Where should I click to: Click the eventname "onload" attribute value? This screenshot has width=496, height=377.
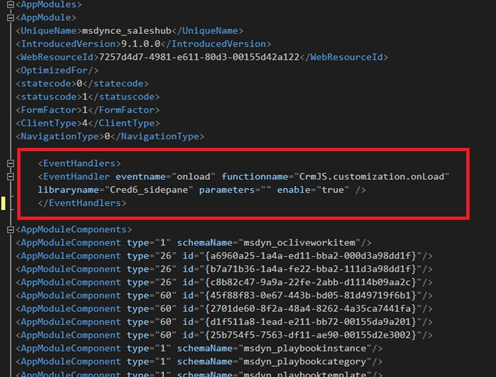[193, 177]
